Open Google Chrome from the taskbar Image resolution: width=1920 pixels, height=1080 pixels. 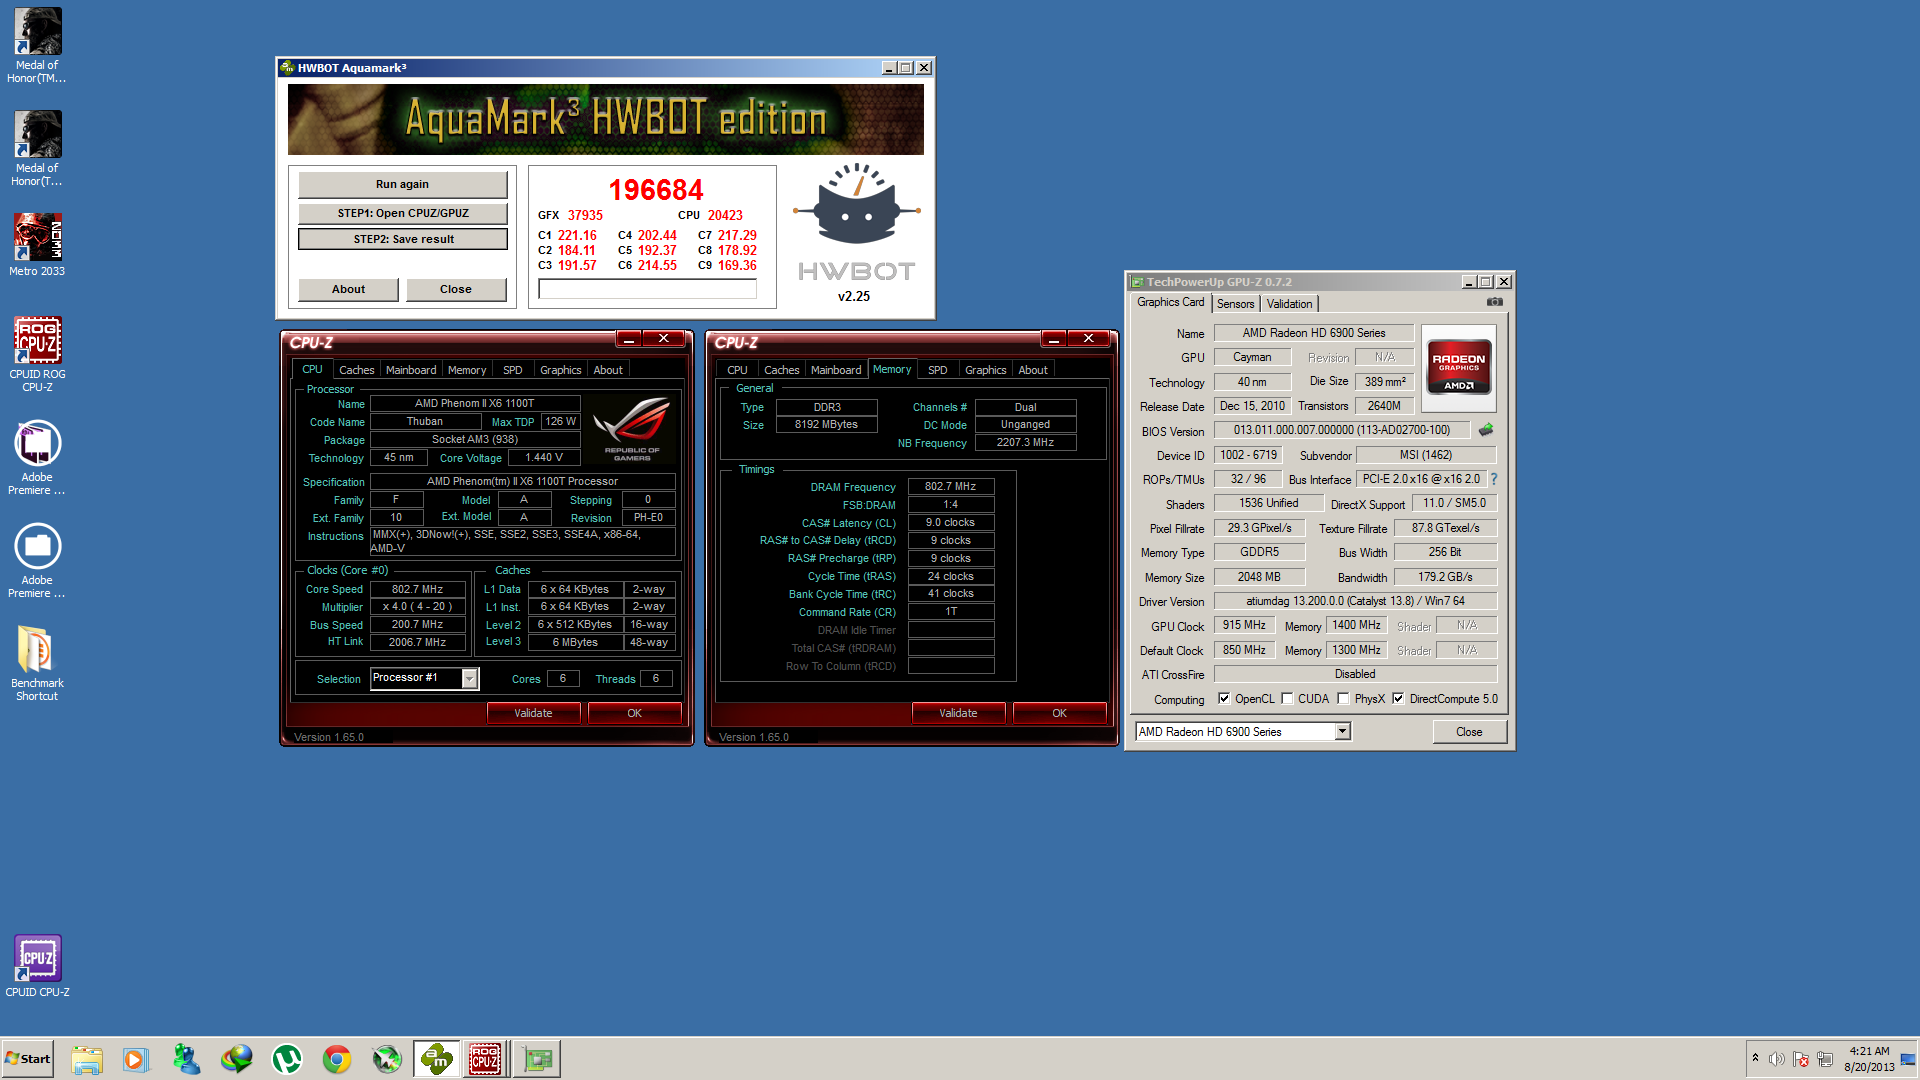click(337, 1059)
